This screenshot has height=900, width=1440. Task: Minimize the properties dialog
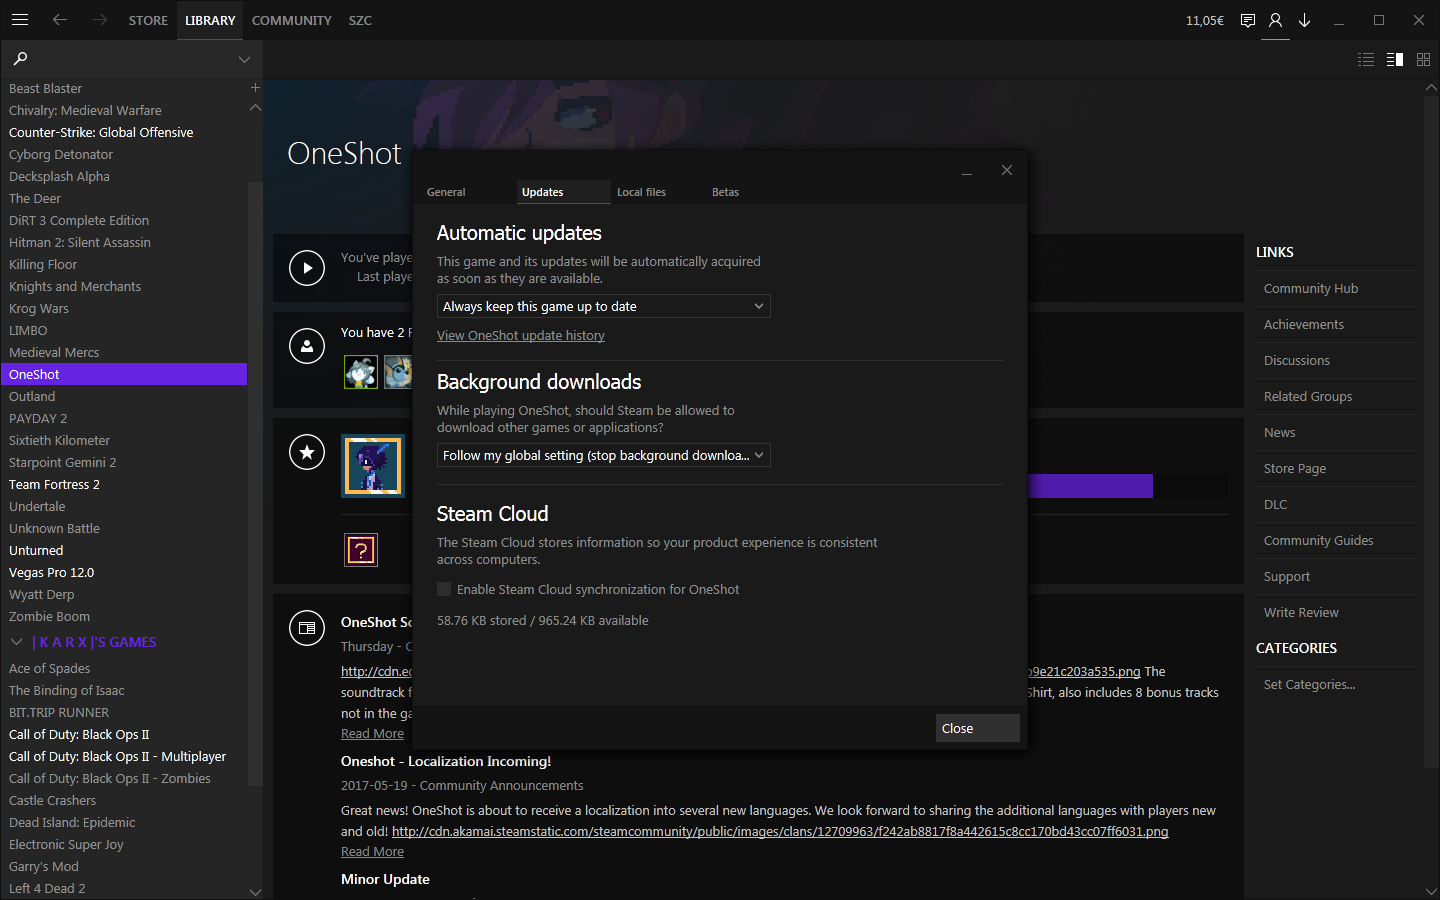[967, 173]
